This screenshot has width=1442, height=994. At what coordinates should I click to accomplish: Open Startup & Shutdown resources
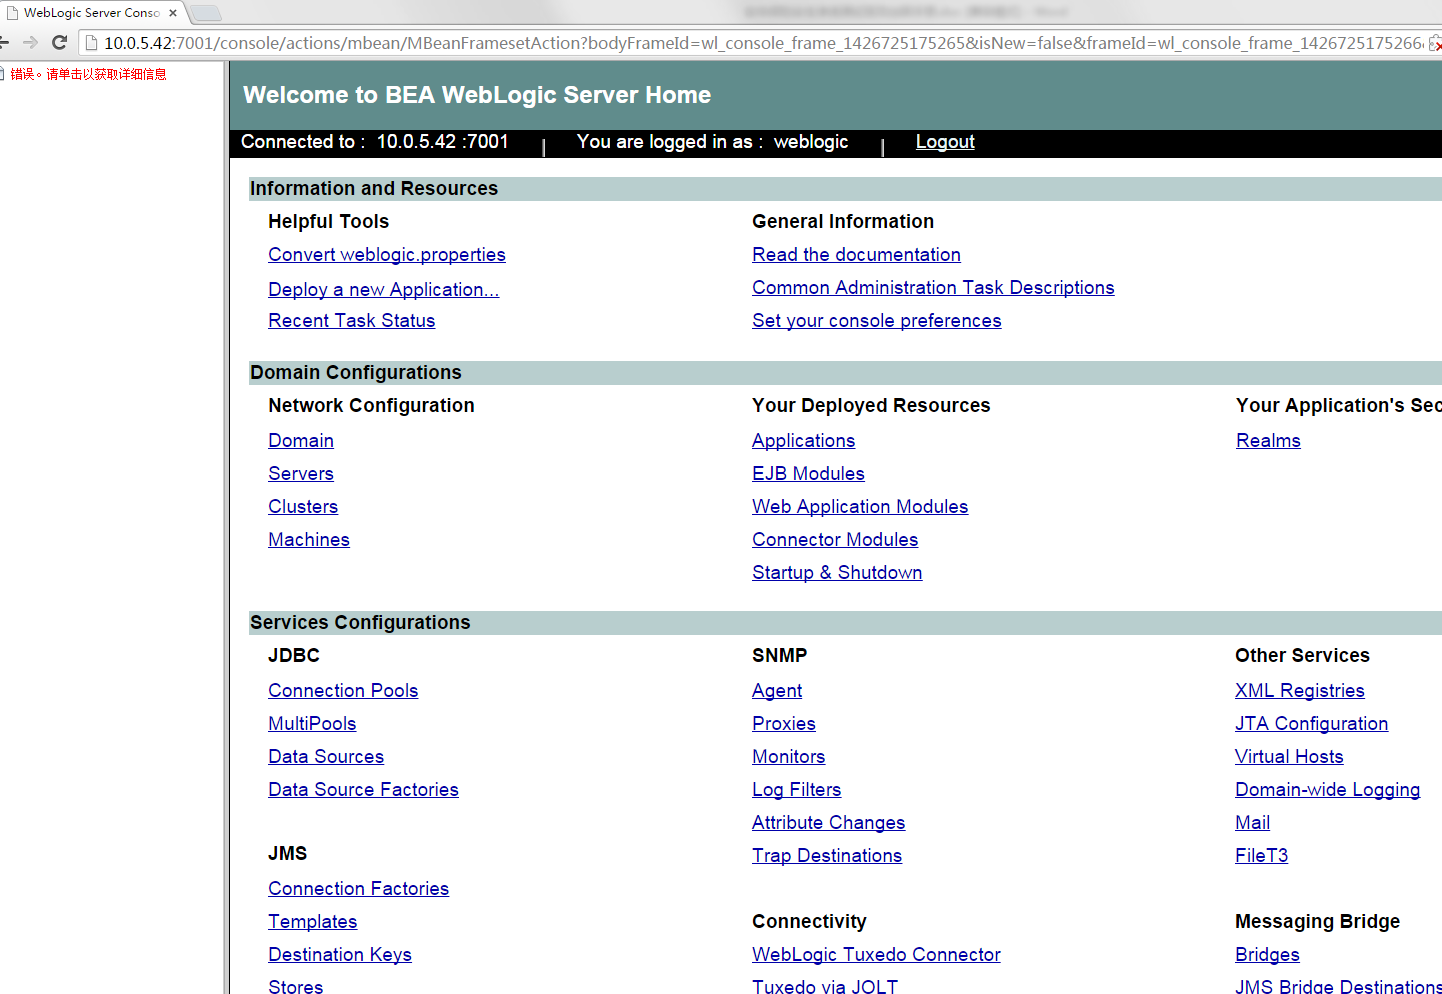coord(837,572)
